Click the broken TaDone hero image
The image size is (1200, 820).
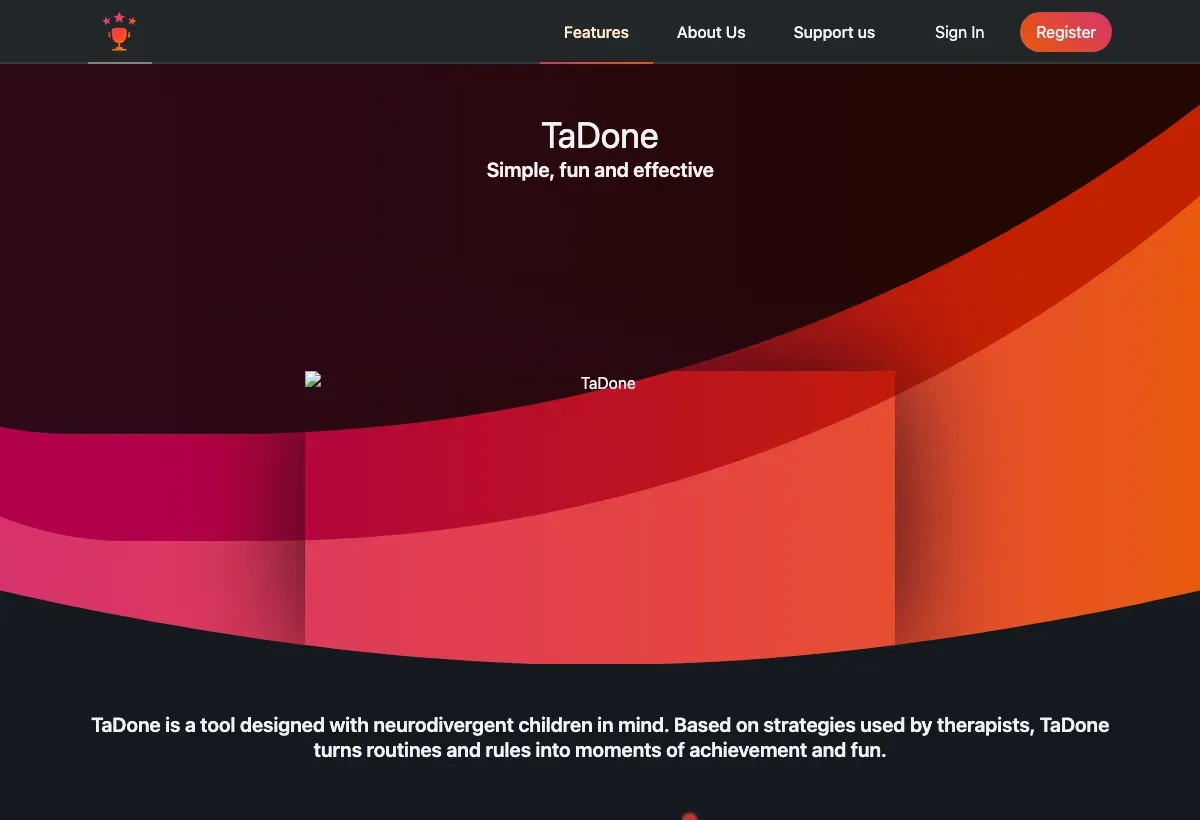coord(600,508)
